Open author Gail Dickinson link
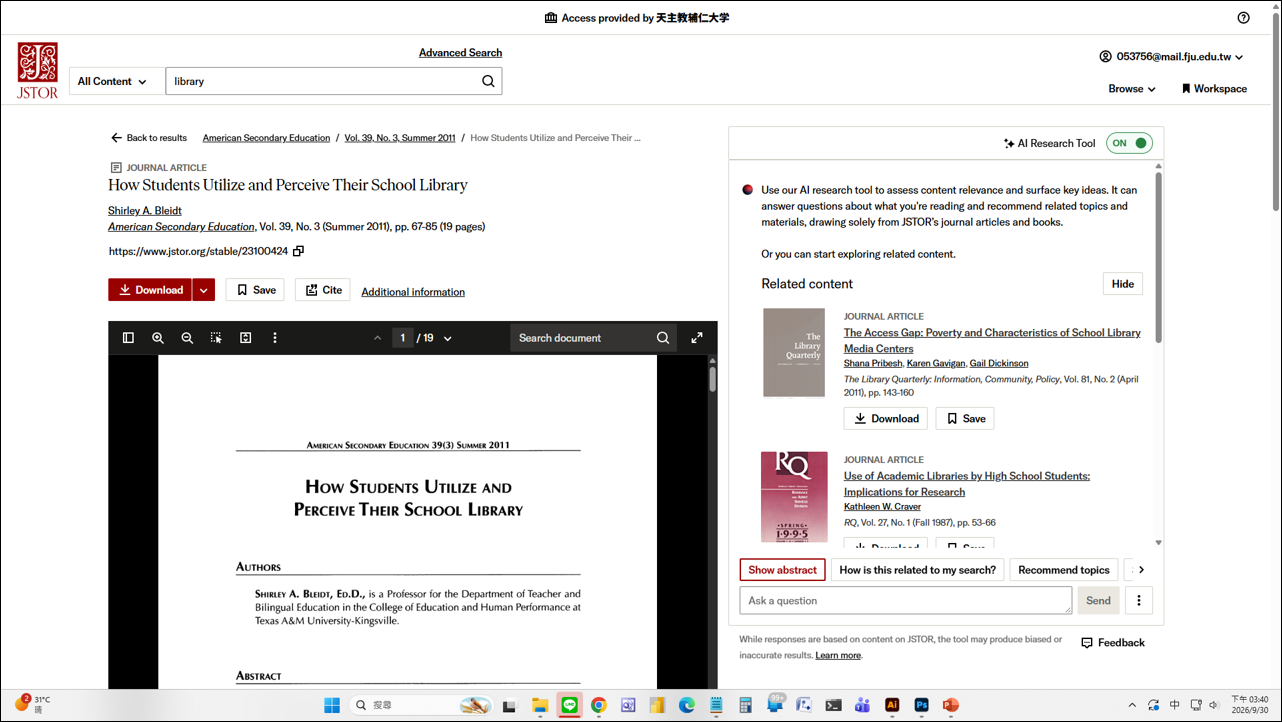The width and height of the screenshot is (1282, 722). tap(999, 363)
